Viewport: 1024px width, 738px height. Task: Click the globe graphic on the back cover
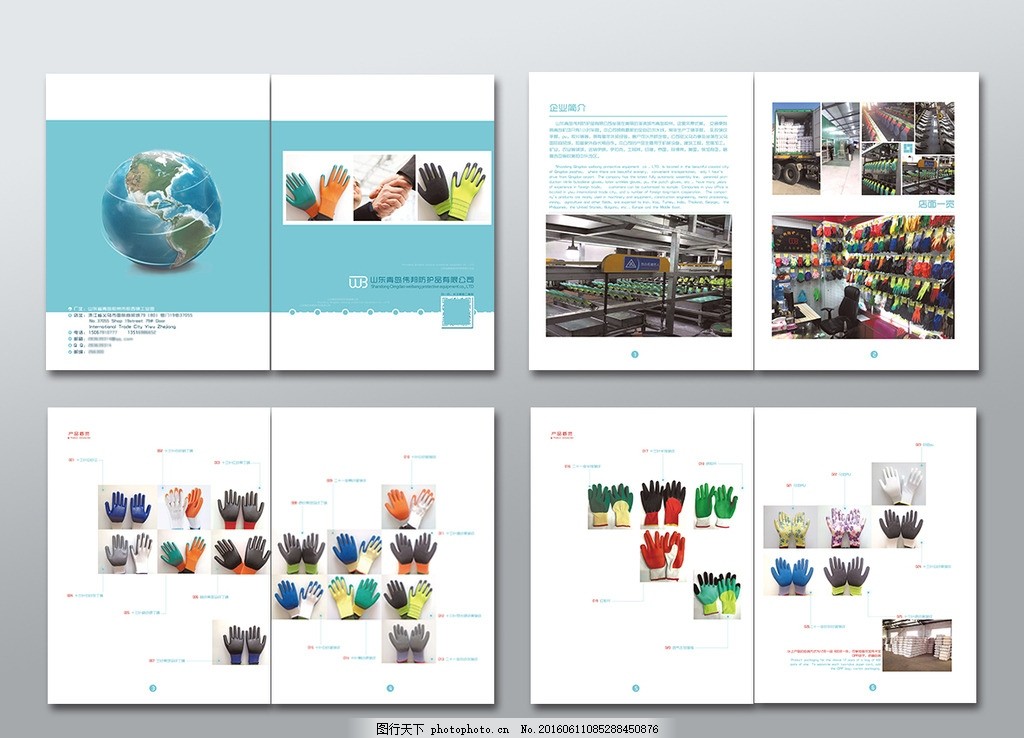coord(159,209)
